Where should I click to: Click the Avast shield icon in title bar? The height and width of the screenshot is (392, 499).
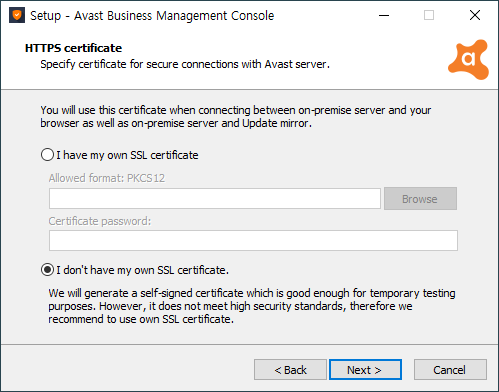(17, 15)
